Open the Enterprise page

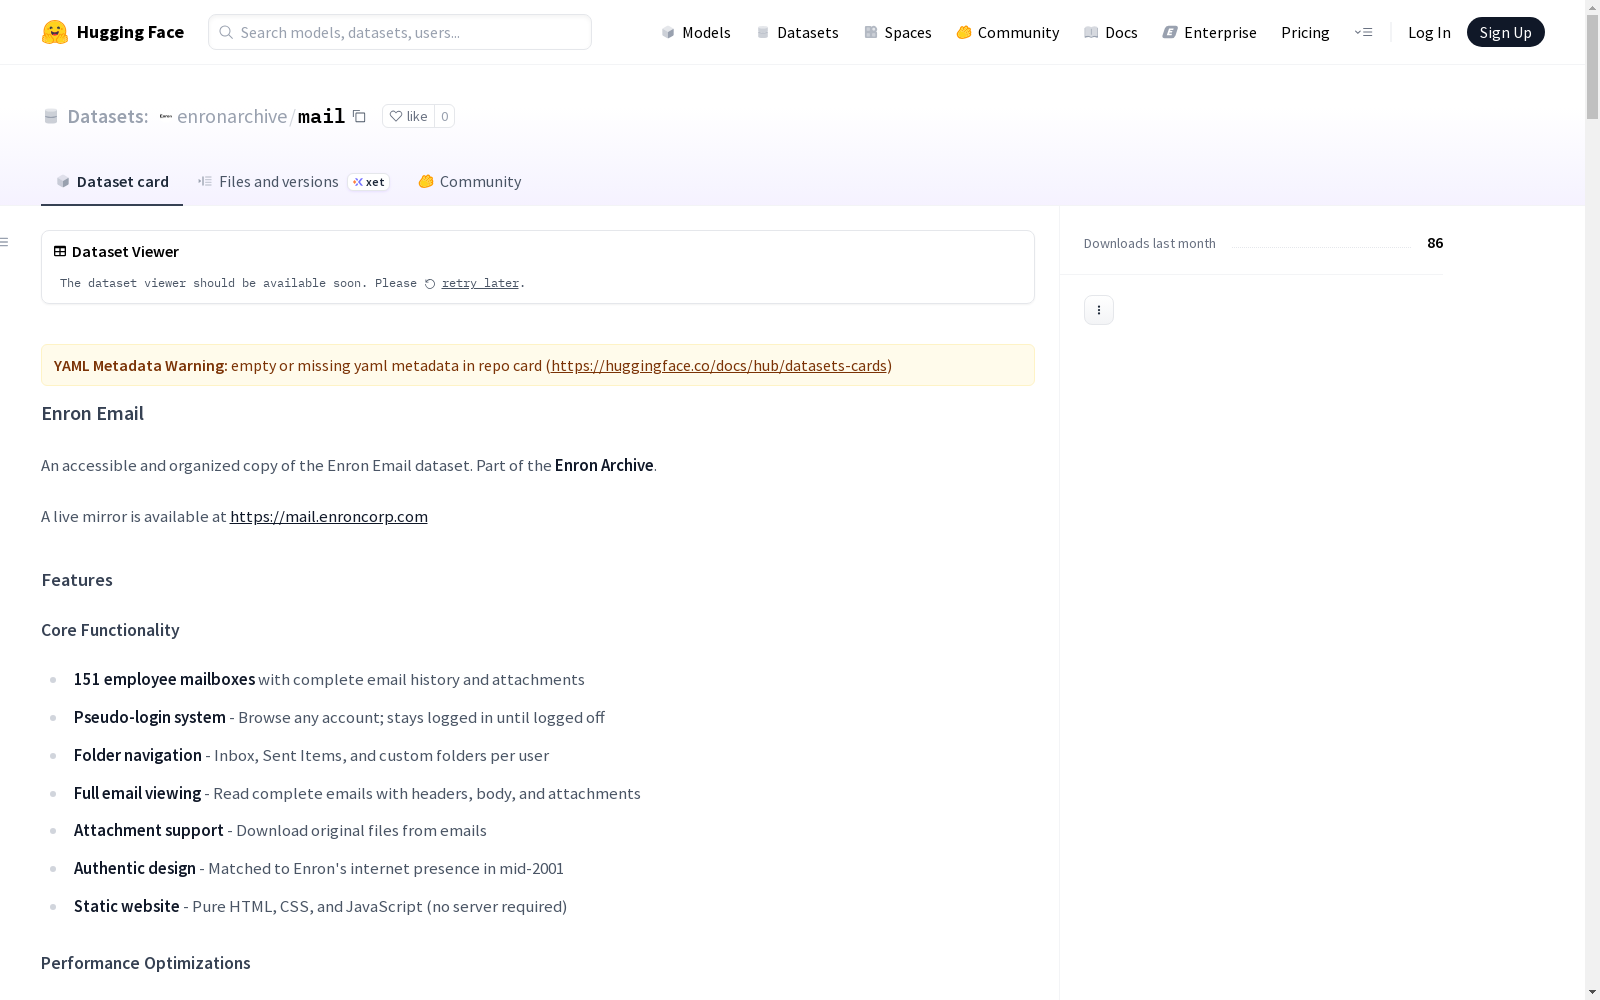1210,32
